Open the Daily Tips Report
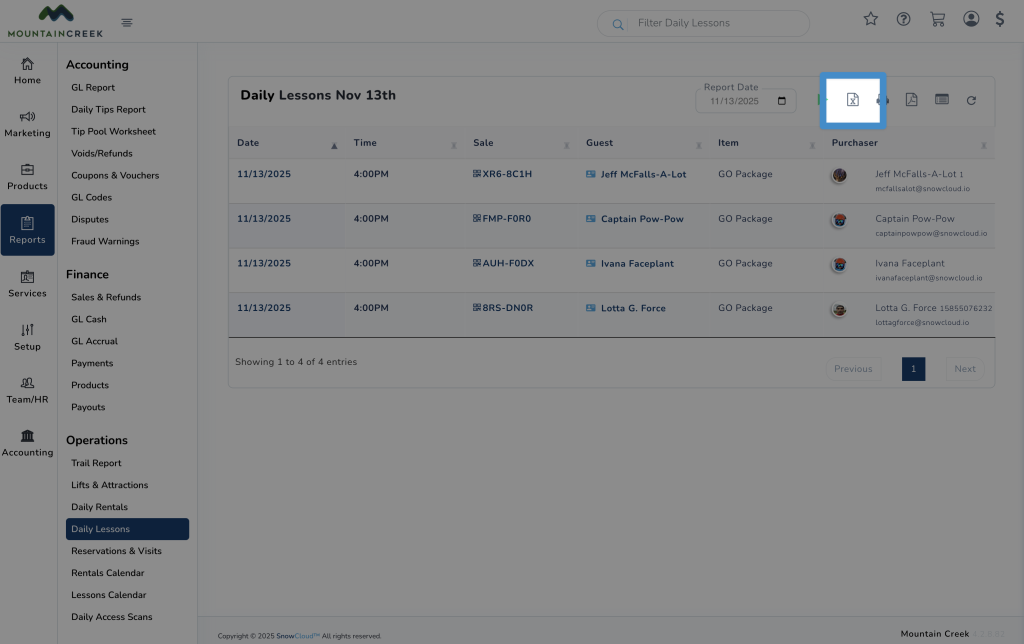Screen dimensions: 1024x644 pyautogui.click(x=108, y=109)
